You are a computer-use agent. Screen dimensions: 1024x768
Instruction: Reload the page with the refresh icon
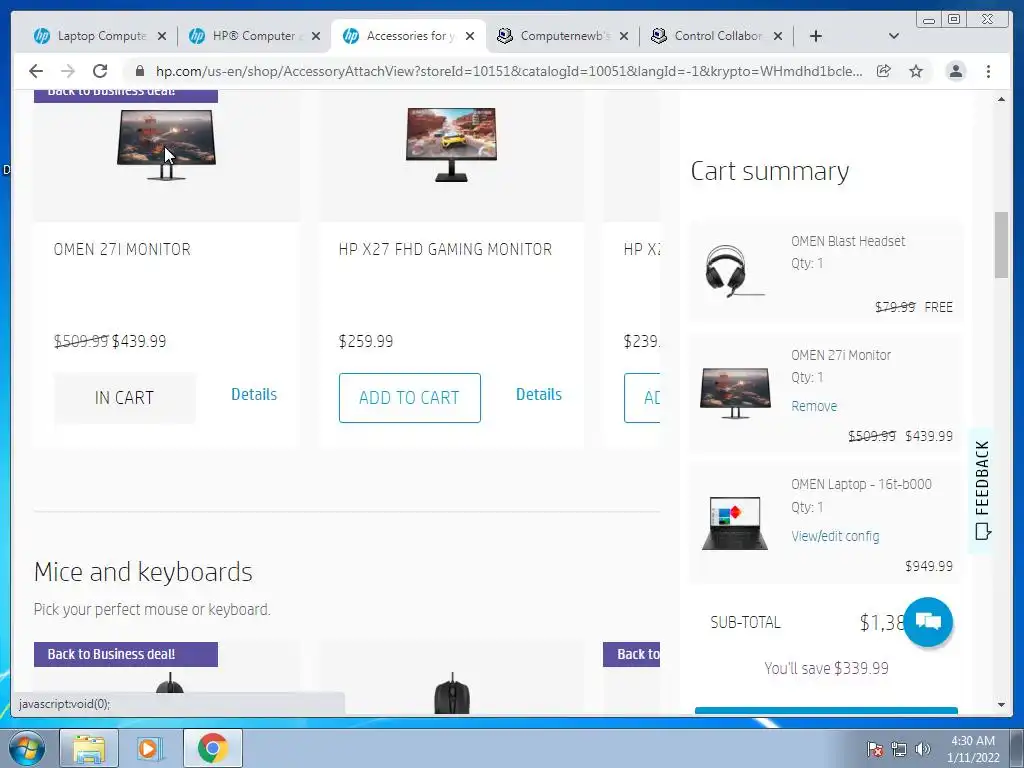pyautogui.click(x=100, y=71)
